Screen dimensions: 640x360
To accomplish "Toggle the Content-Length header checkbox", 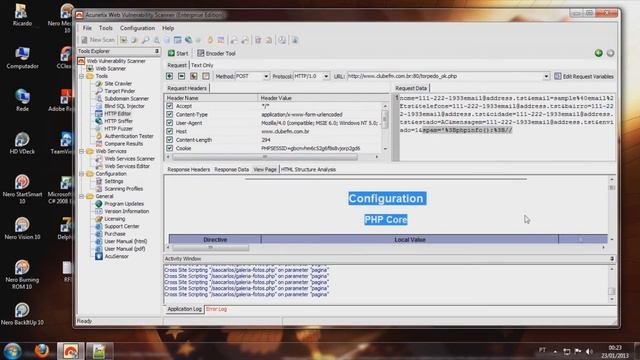I will [x=169, y=140].
